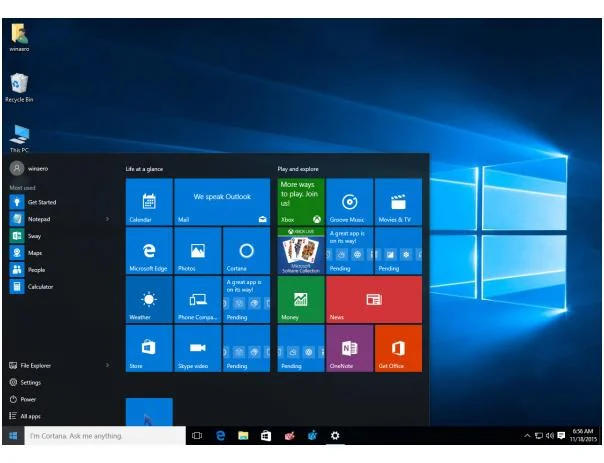This screenshot has height=463, width=604.
Task: Click the Pending tile below Groove Music
Action: coord(349,250)
